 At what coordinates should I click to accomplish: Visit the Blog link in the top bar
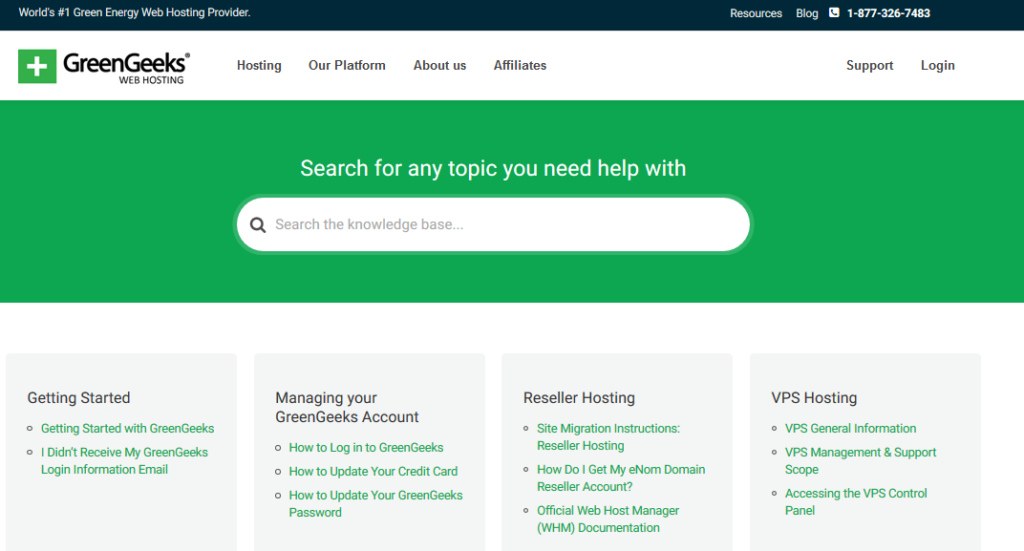(x=807, y=13)
